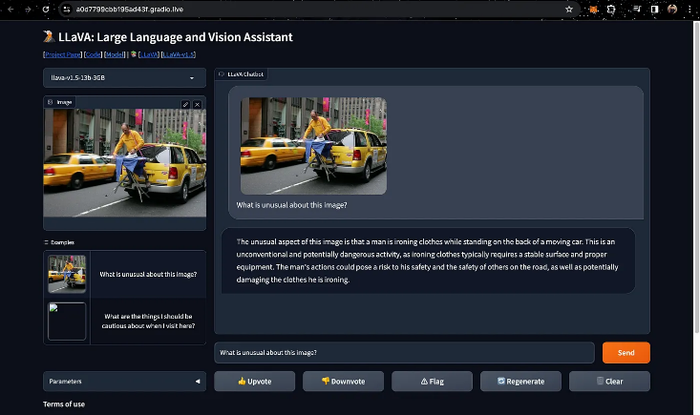
Task: Click the user question text in the chat bubble
Action: pos(292,205)
